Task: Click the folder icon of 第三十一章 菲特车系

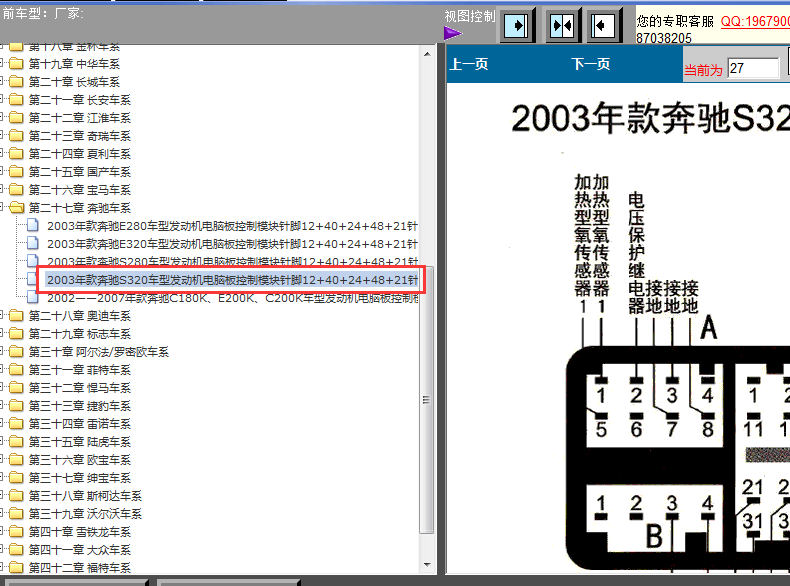Action: coord(17,370)
